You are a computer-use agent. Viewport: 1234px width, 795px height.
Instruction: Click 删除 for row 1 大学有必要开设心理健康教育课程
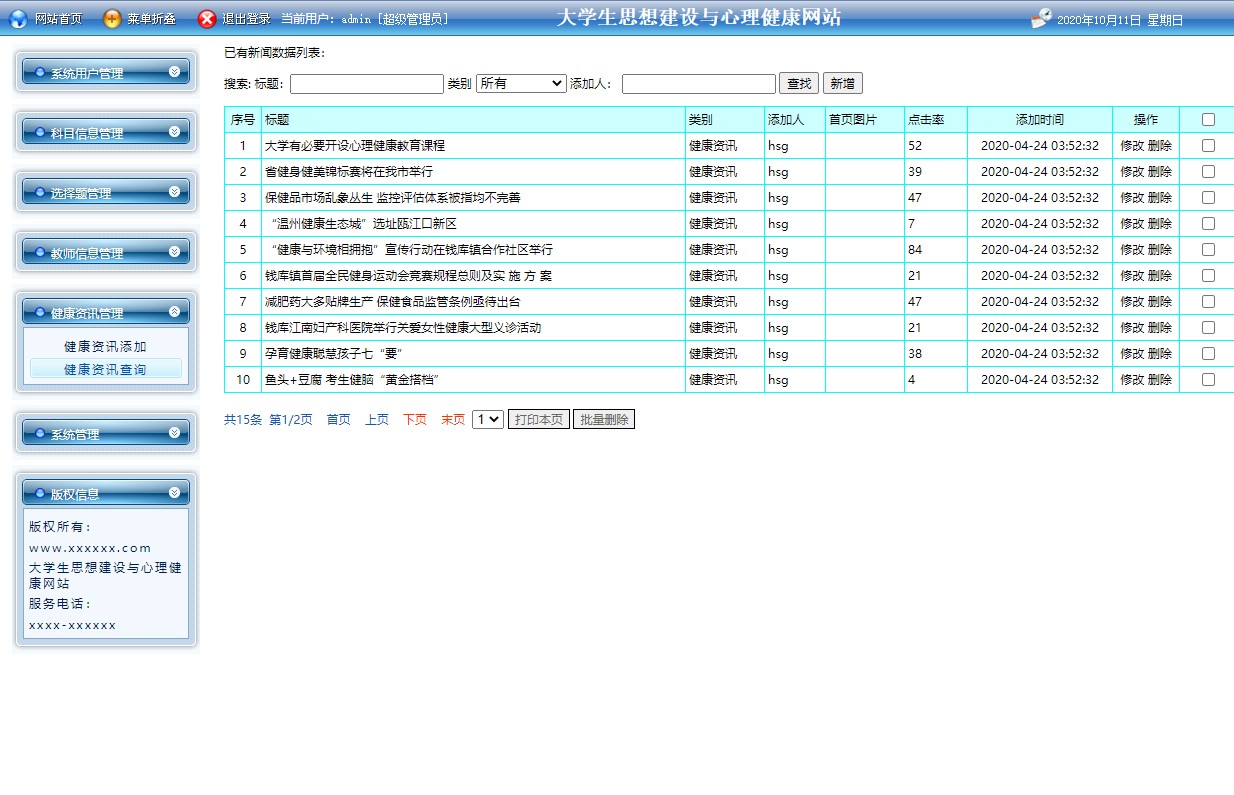[x=1160, y=145]
